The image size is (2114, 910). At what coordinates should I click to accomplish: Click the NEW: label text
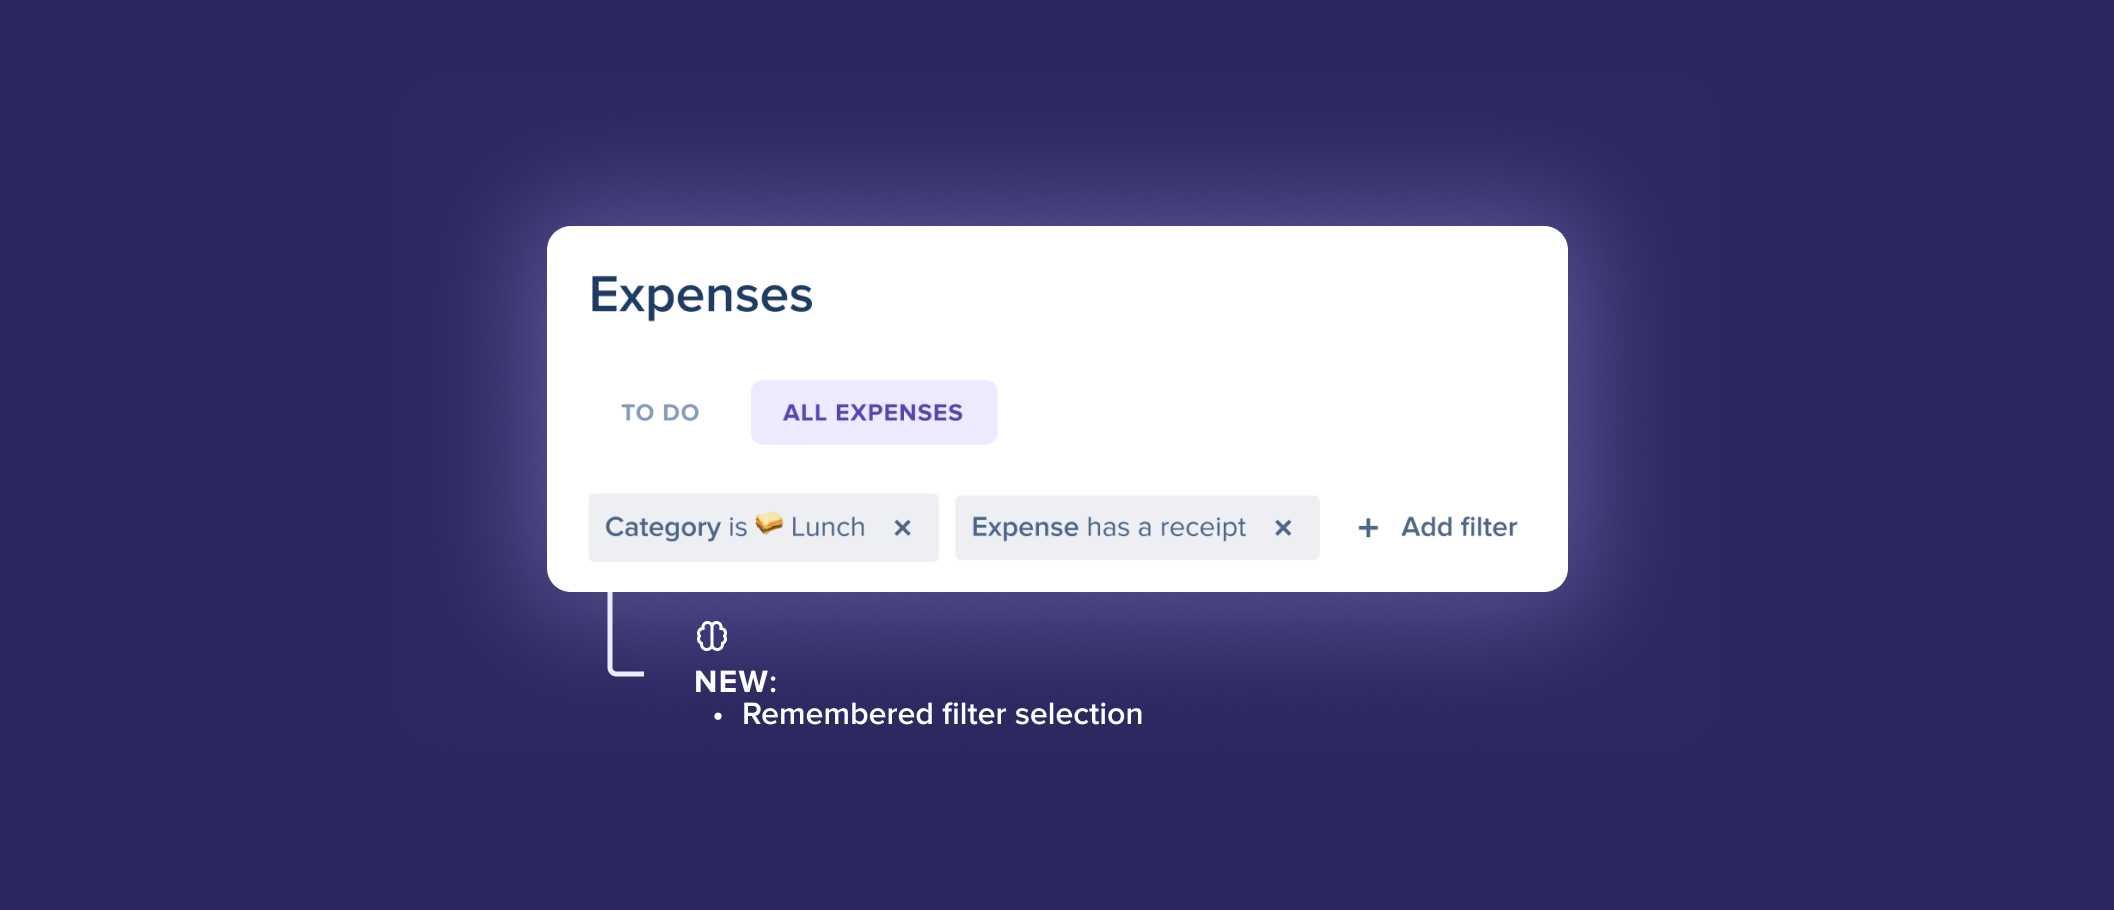(735, 682)
